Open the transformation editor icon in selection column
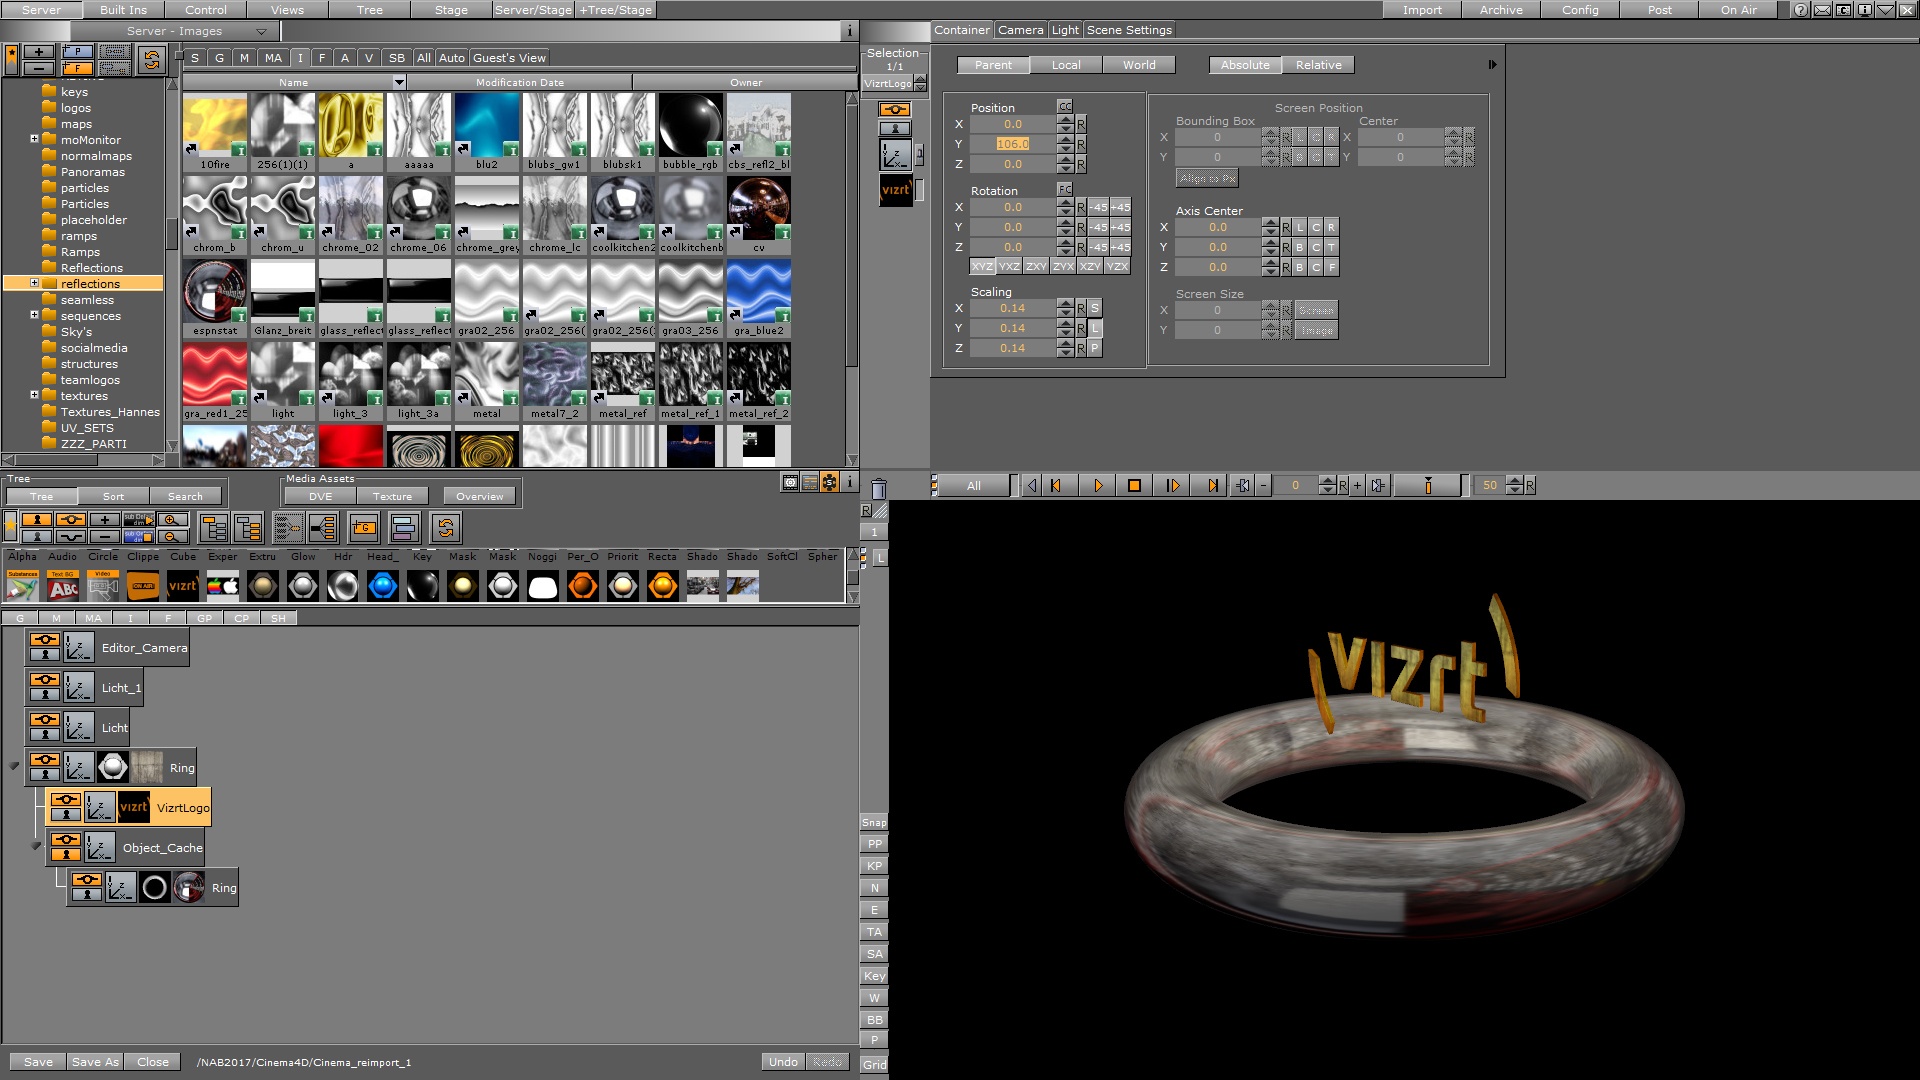This screenshot has width=1920, height=1080. pyautogui.click(x=895, y=155)
